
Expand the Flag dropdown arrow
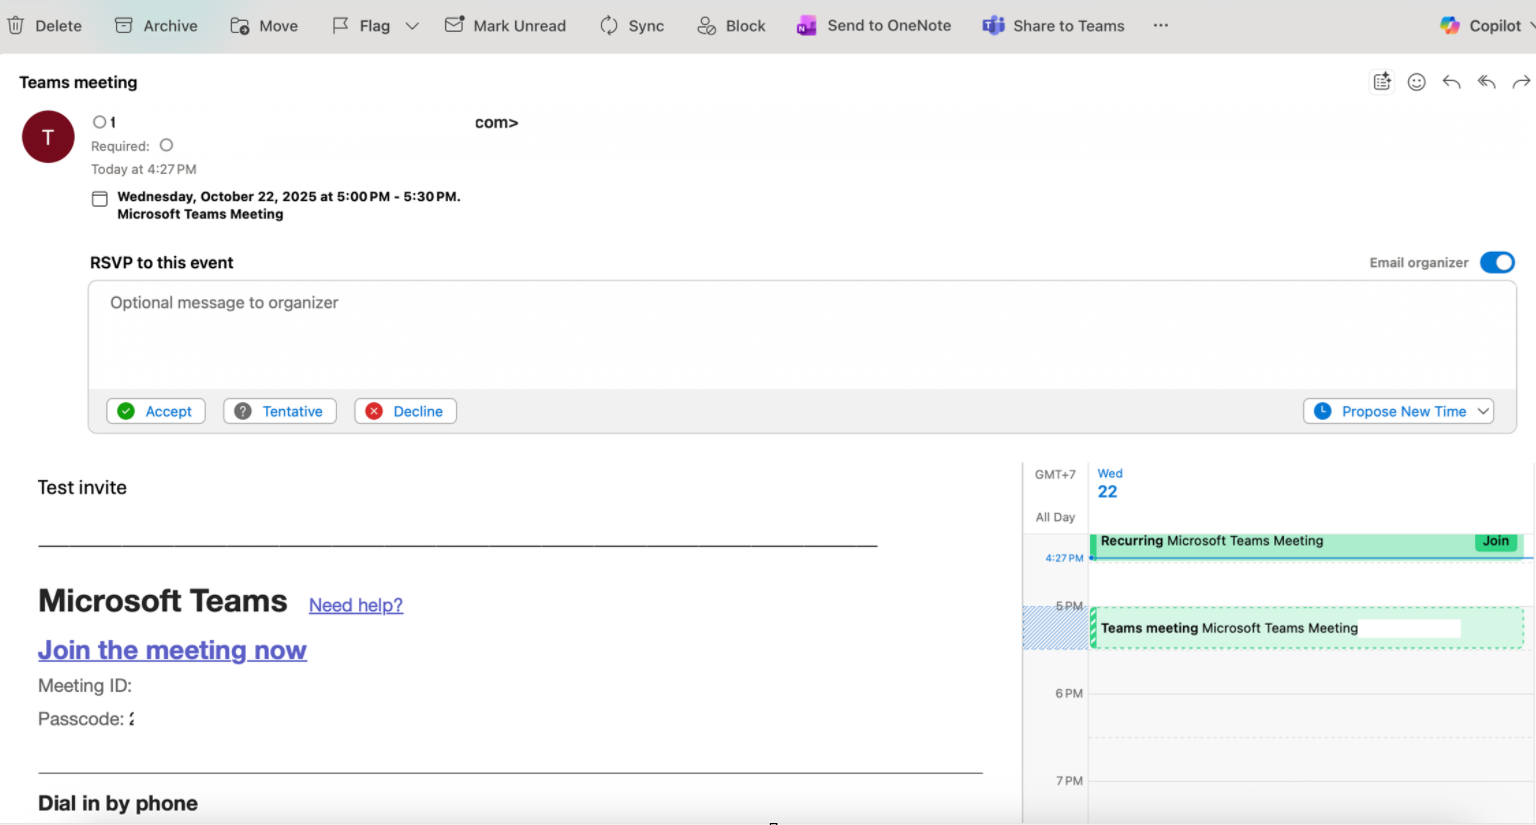pyautogui.click(x=412, y=26)
